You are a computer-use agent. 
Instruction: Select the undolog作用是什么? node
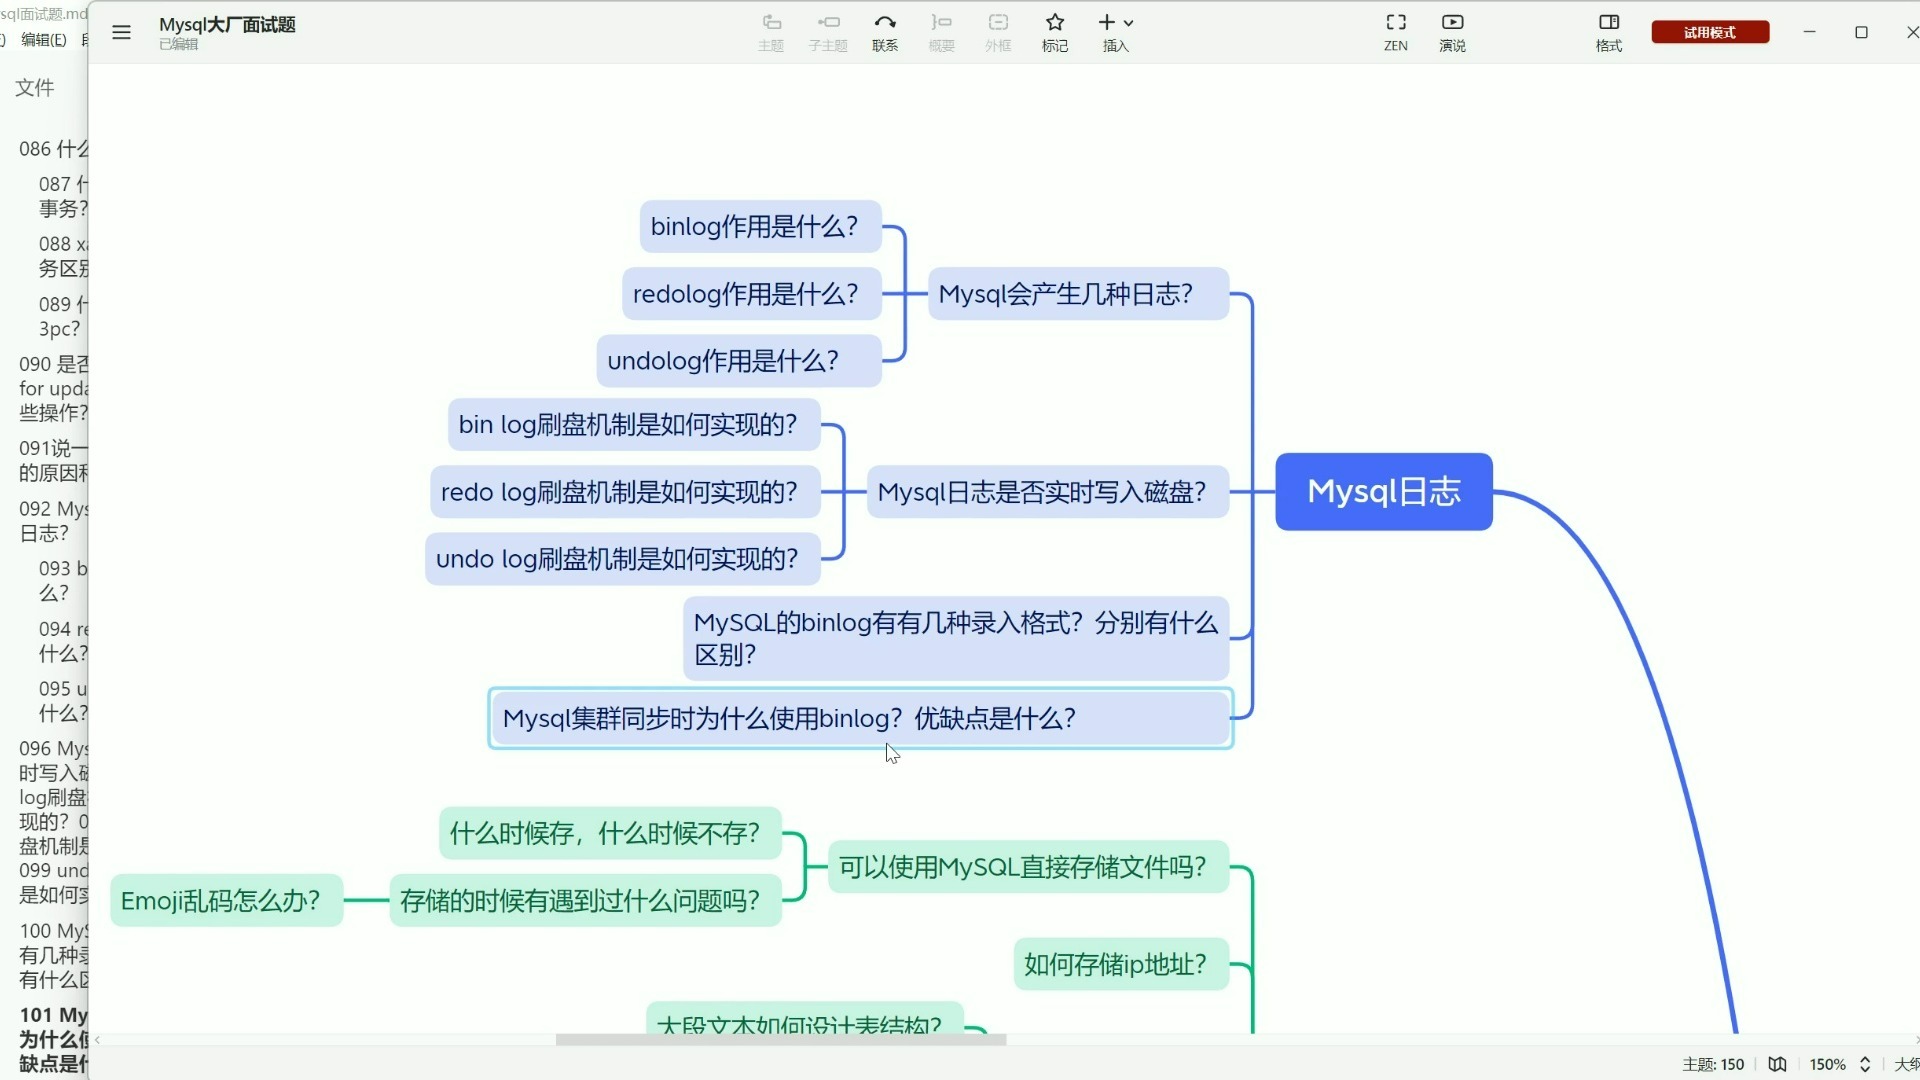pos(738,361)
